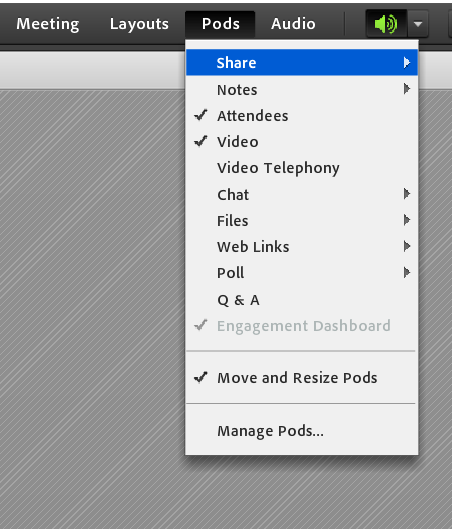Open the Audio menu
Viewport: 452px width, 529px height.
click(x=293, y=24)
